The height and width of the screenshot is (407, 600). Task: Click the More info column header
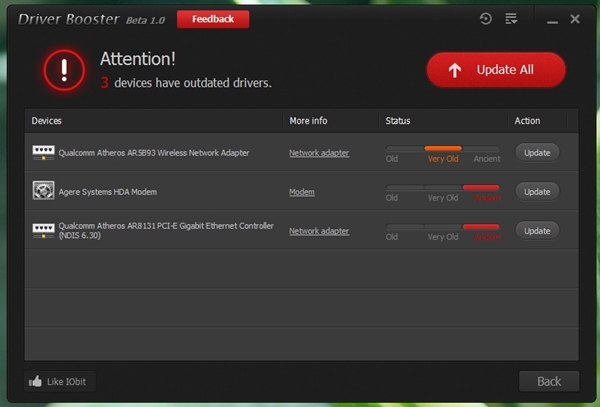(308, 121)
